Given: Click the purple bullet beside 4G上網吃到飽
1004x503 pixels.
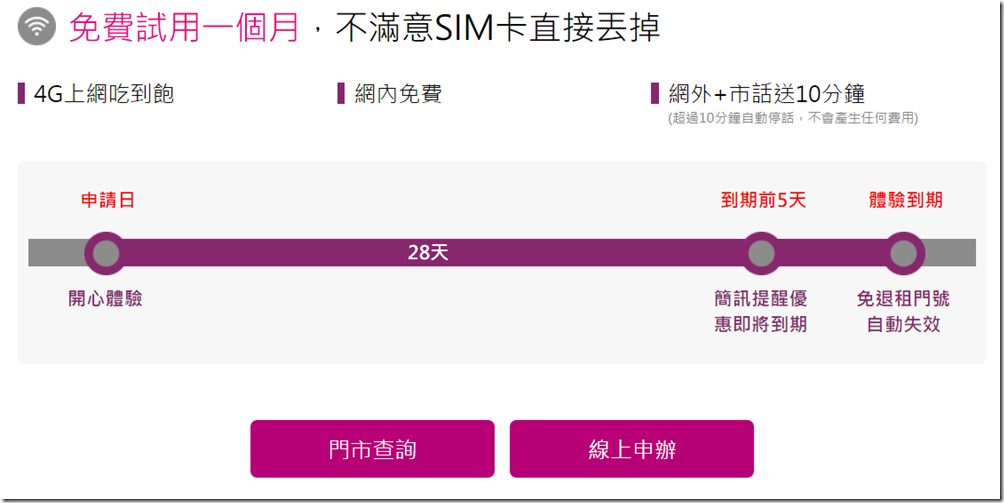Looking at the screenshot, I should 22,95.
